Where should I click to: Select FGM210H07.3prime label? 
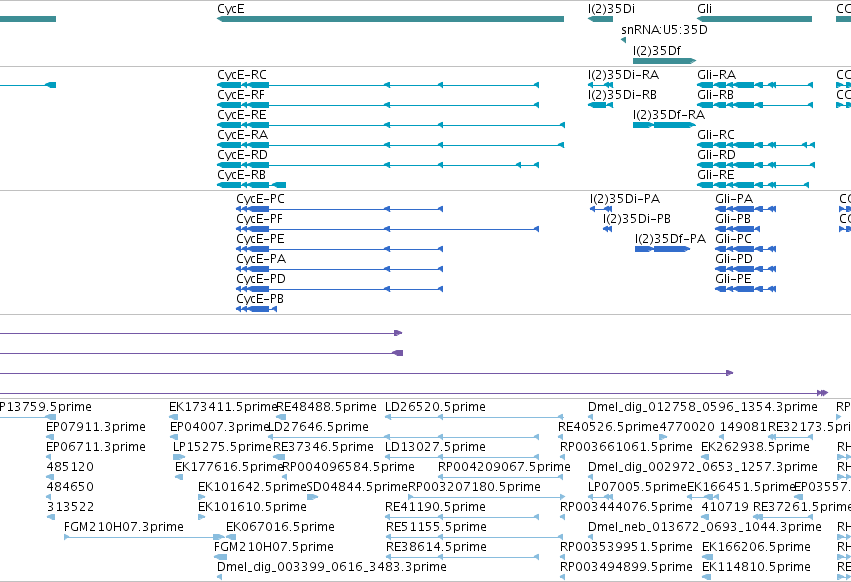point(124,527)
